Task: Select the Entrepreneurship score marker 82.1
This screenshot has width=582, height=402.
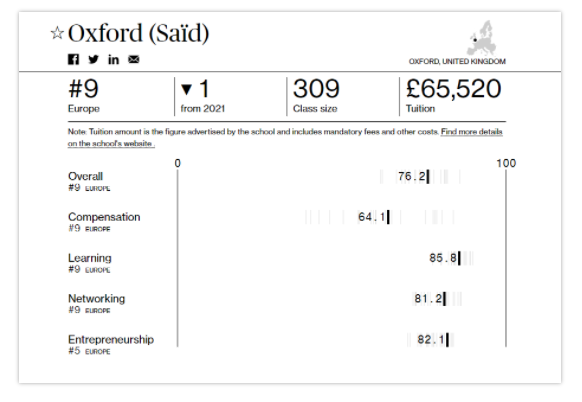Action: point(448,340)
